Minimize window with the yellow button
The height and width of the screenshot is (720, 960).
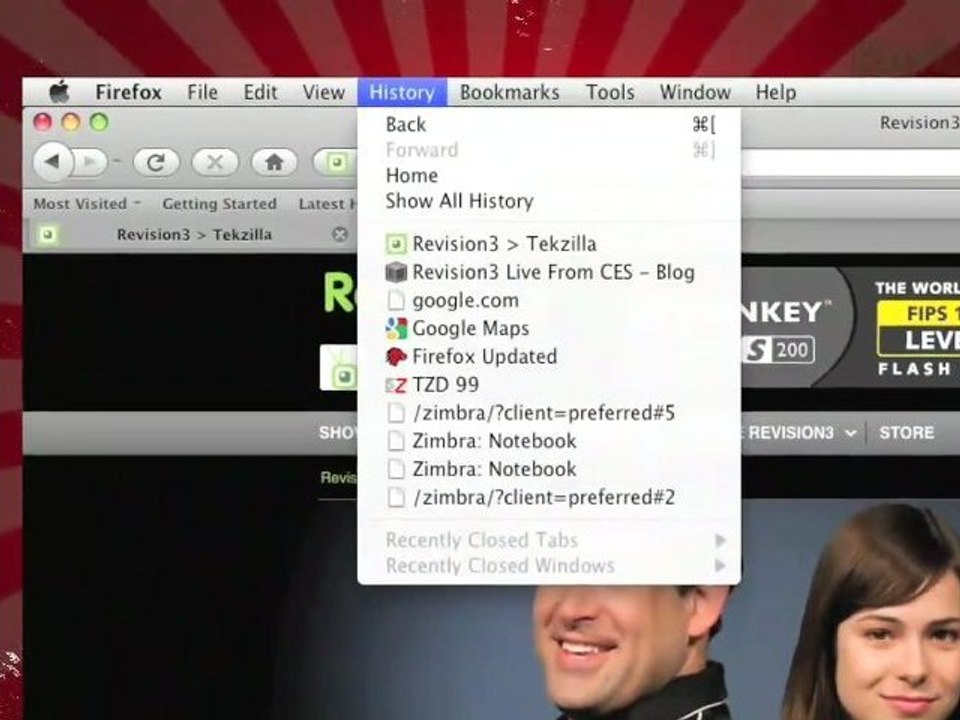(x=71, y=122)
